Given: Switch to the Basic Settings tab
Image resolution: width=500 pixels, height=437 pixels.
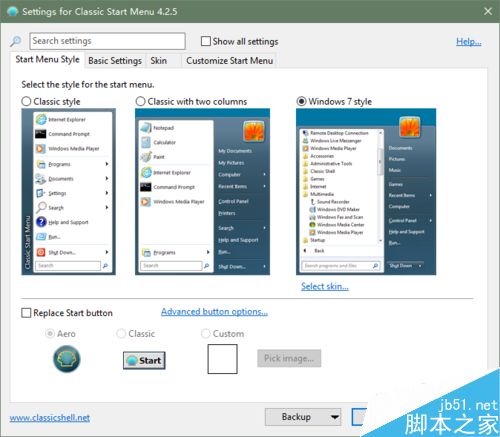Looking at the screenshot, I should point(115,61).
